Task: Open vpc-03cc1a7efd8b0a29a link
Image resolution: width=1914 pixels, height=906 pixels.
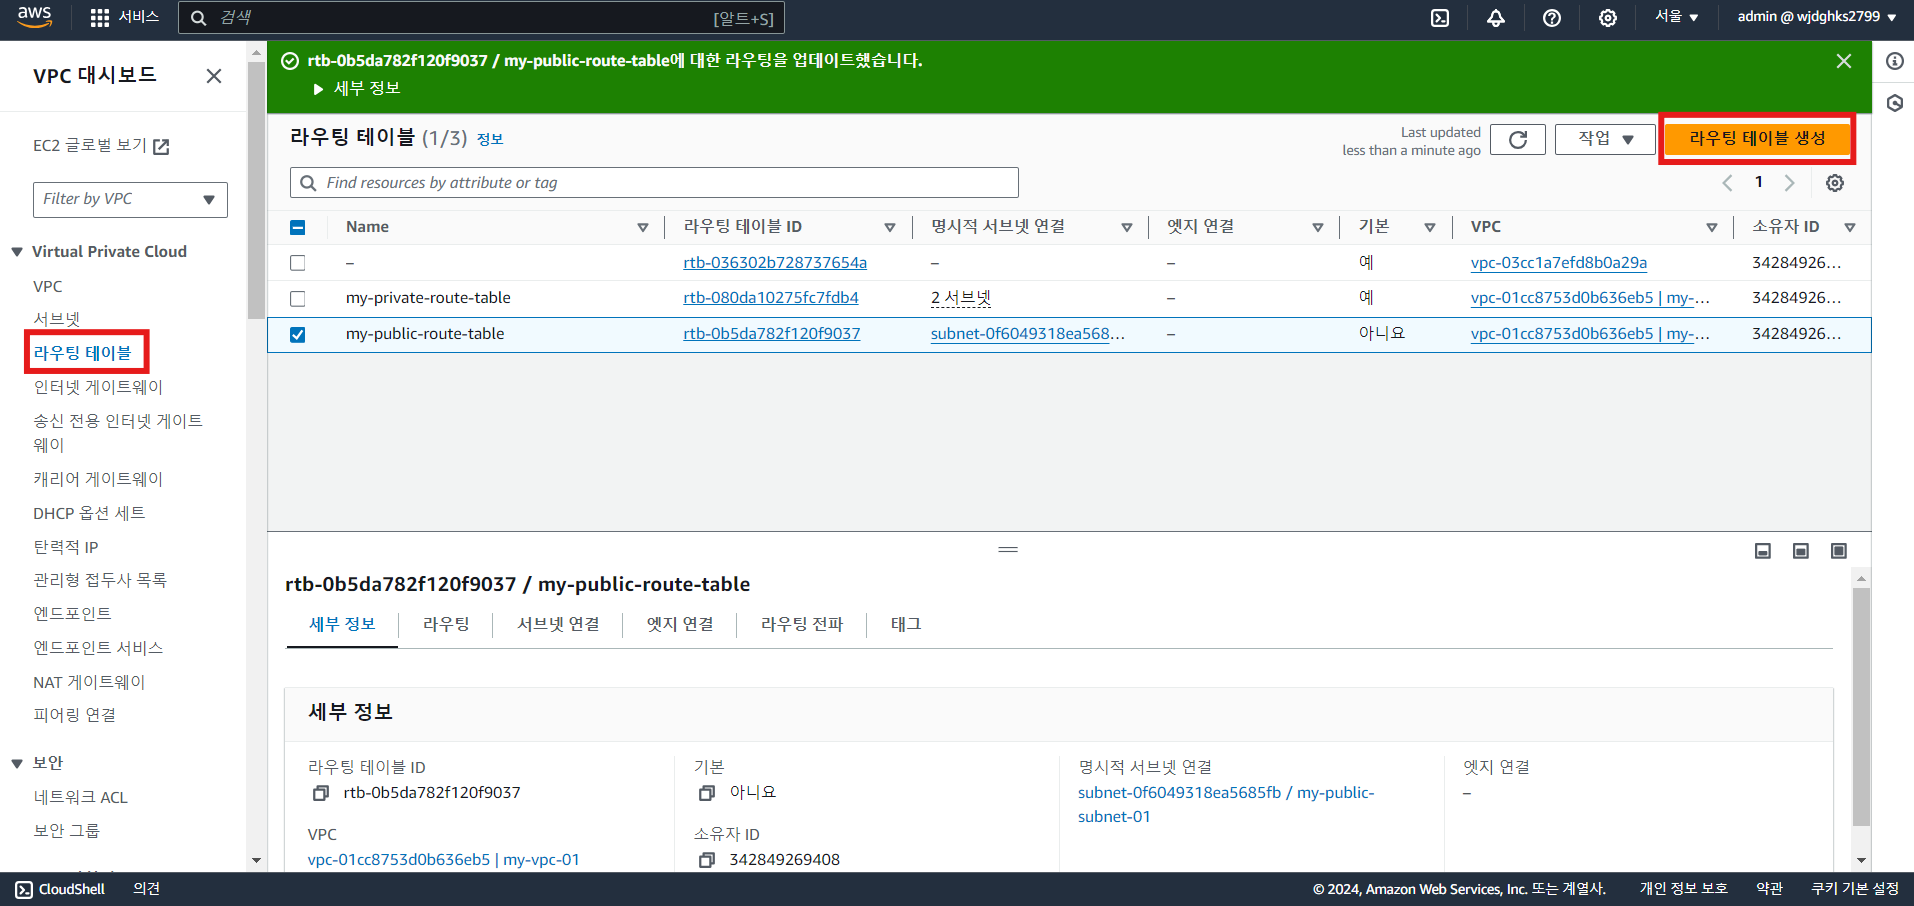Action: point(1559,263)
